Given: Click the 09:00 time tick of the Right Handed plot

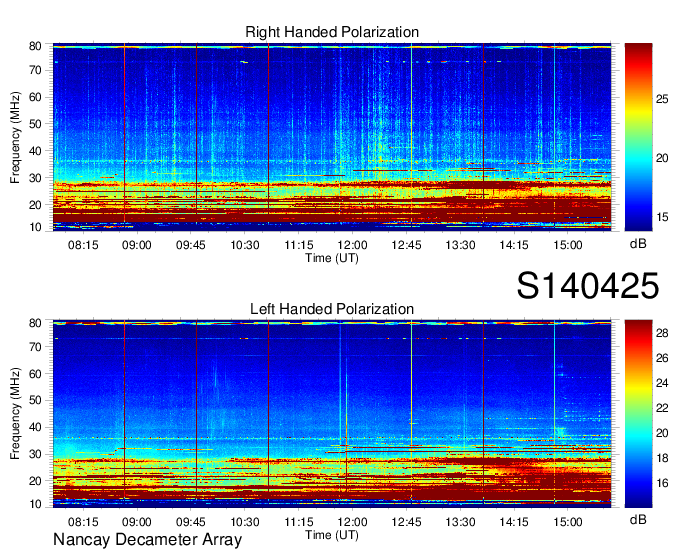Looking at the screenshot, I should coord(137,245).
